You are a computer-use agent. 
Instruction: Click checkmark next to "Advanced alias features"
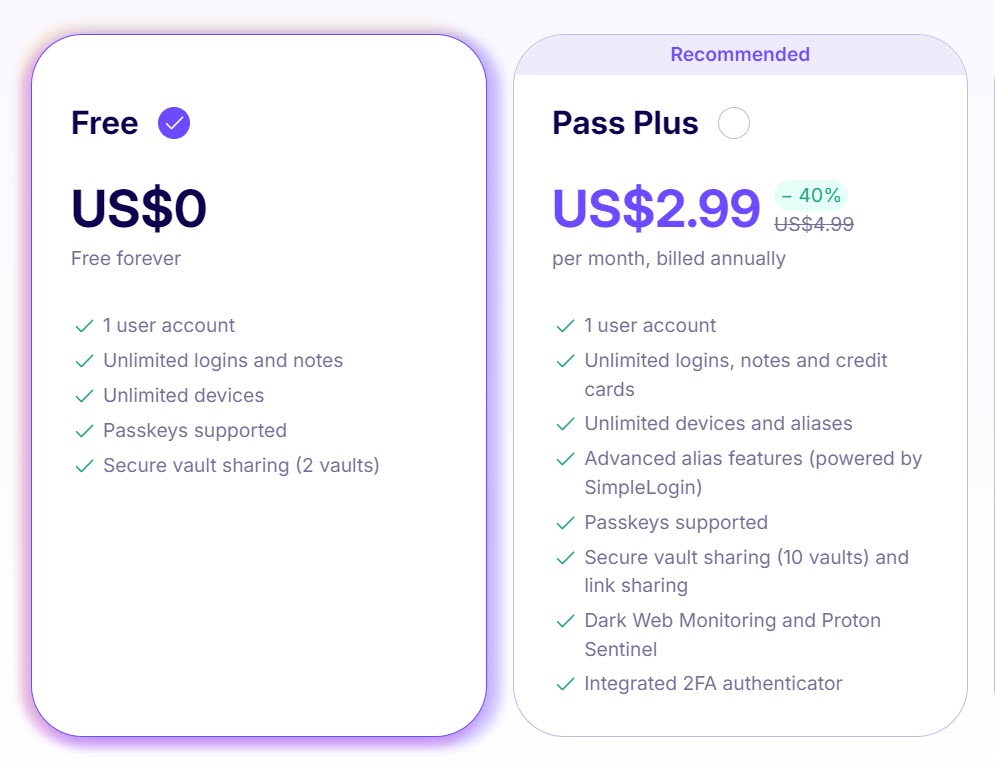point(566,459)
